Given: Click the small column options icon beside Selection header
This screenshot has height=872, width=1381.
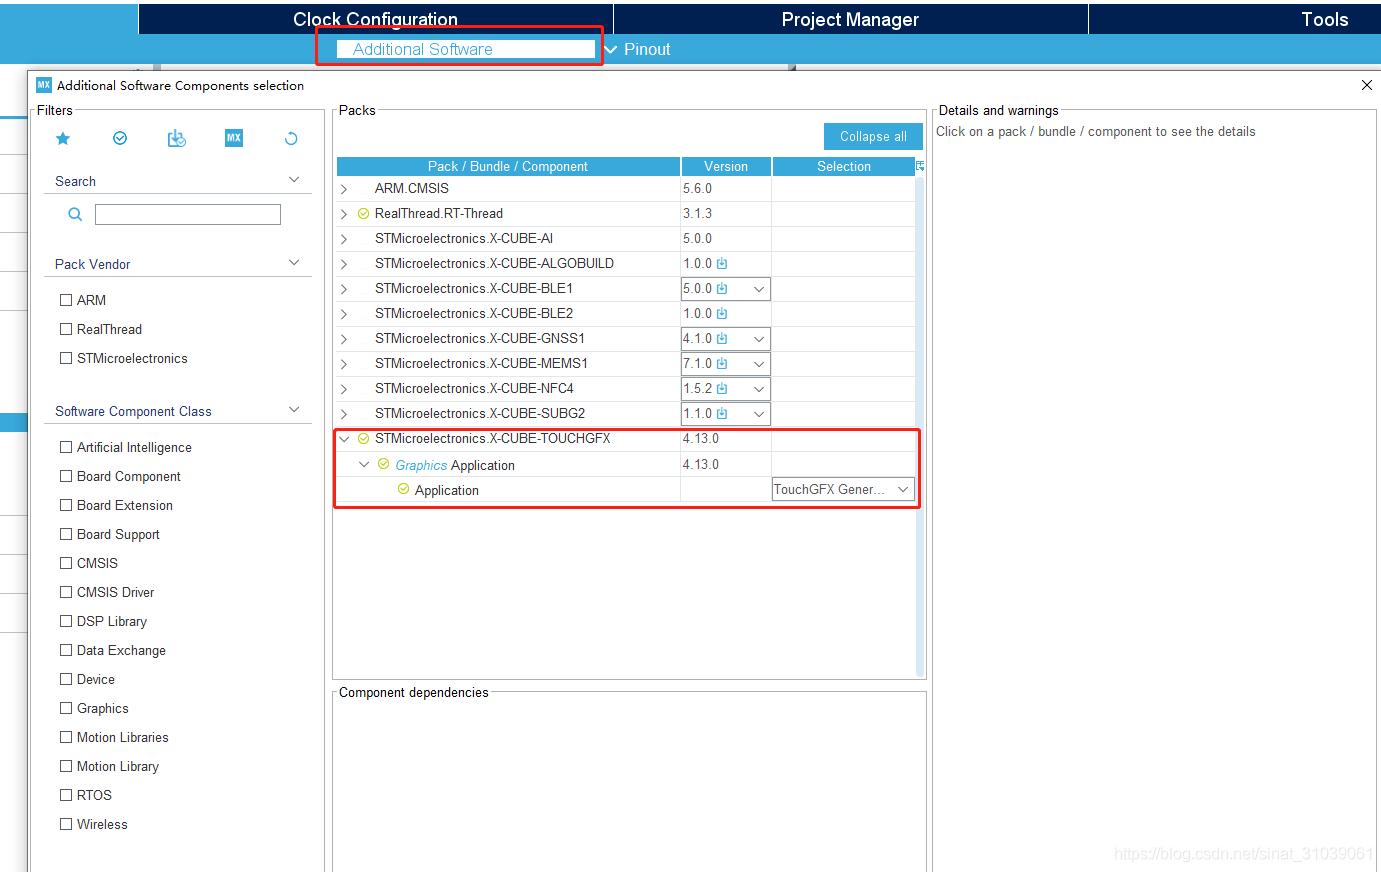Looking at the screenshot, I should point(920,166).
